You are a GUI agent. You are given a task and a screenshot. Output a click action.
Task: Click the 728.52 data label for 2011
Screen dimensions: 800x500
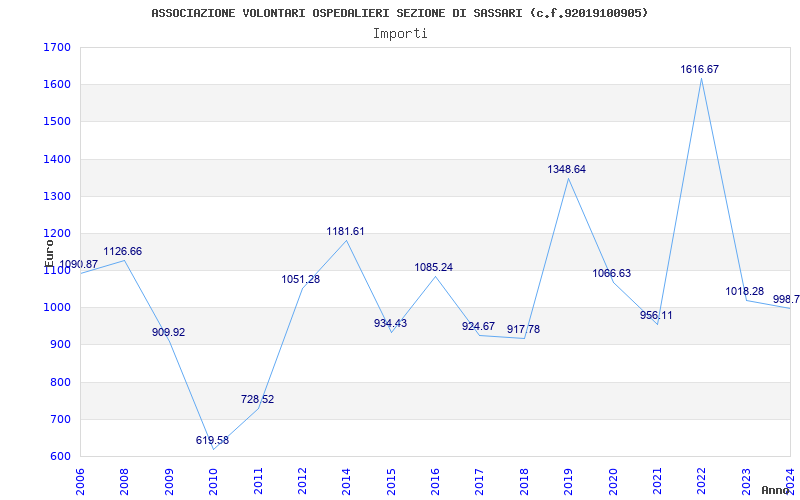[x=257, y=399]
